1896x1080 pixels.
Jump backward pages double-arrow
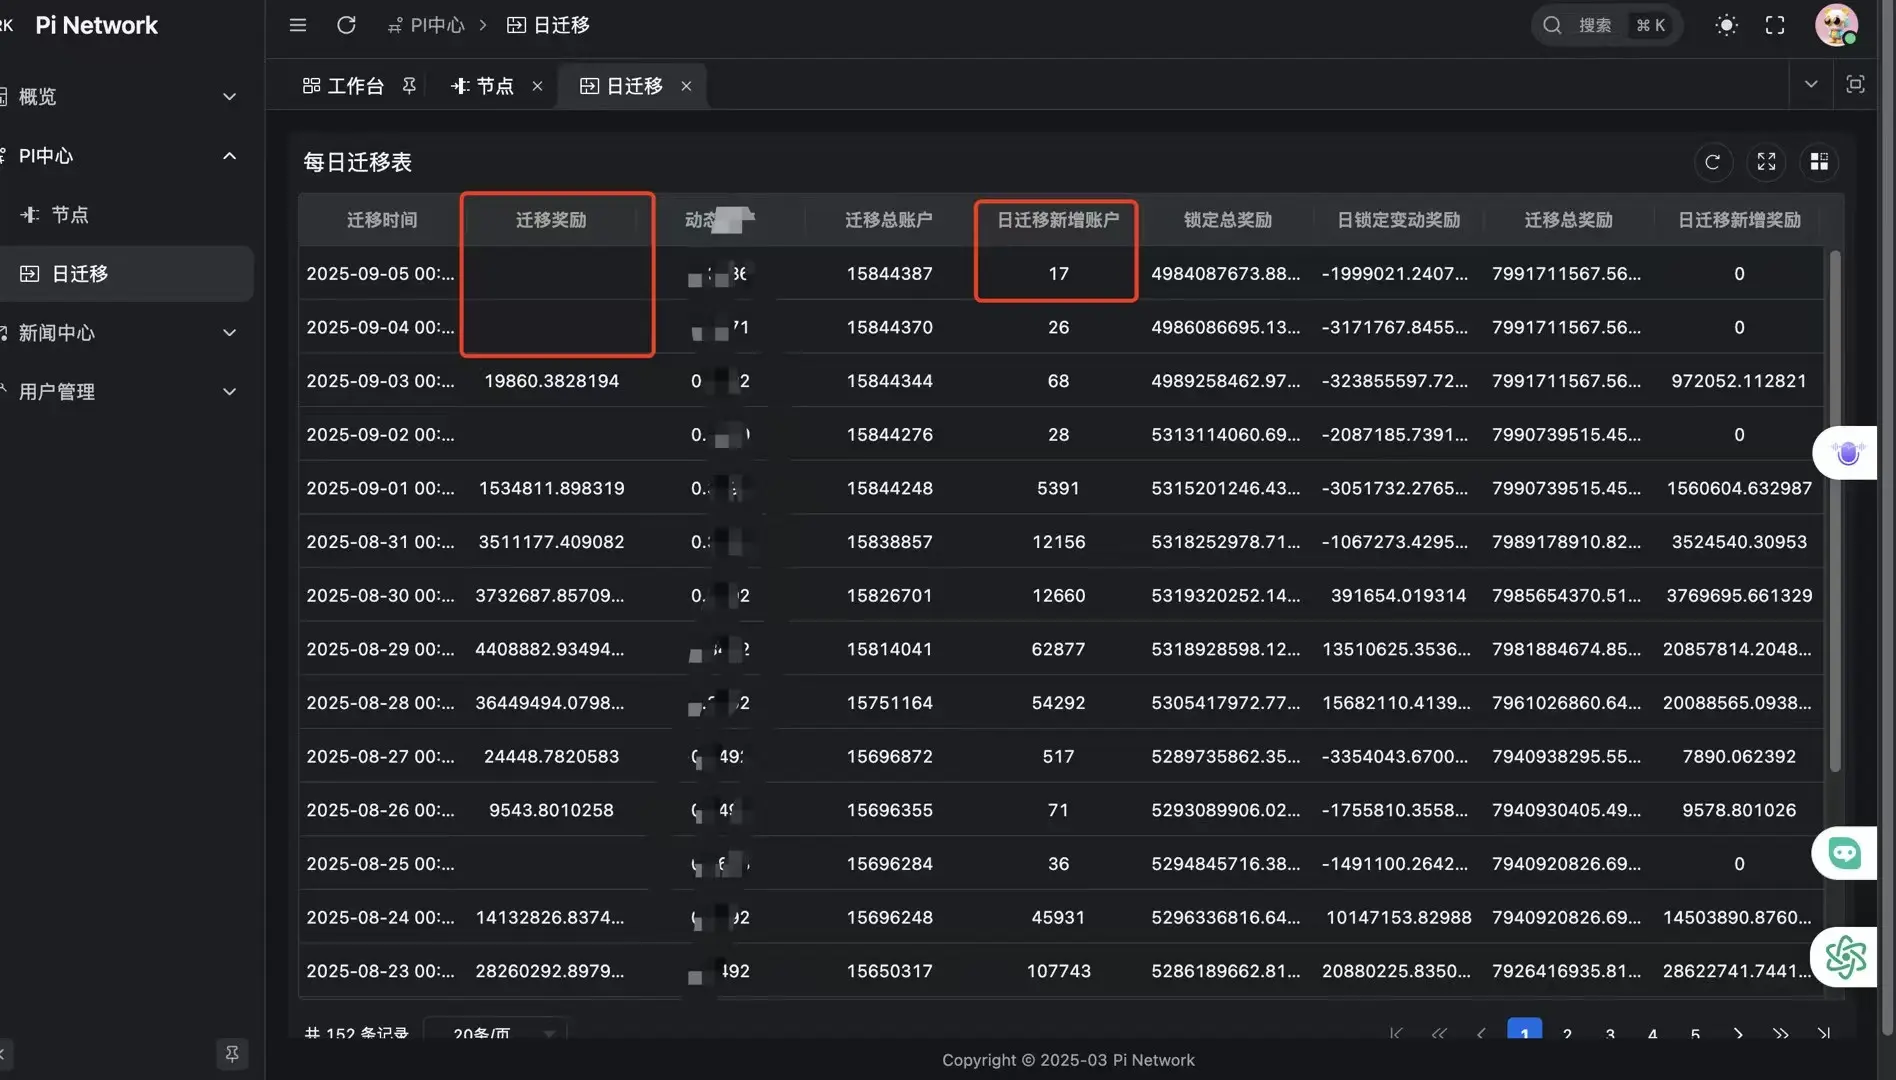point(1438,1034)
